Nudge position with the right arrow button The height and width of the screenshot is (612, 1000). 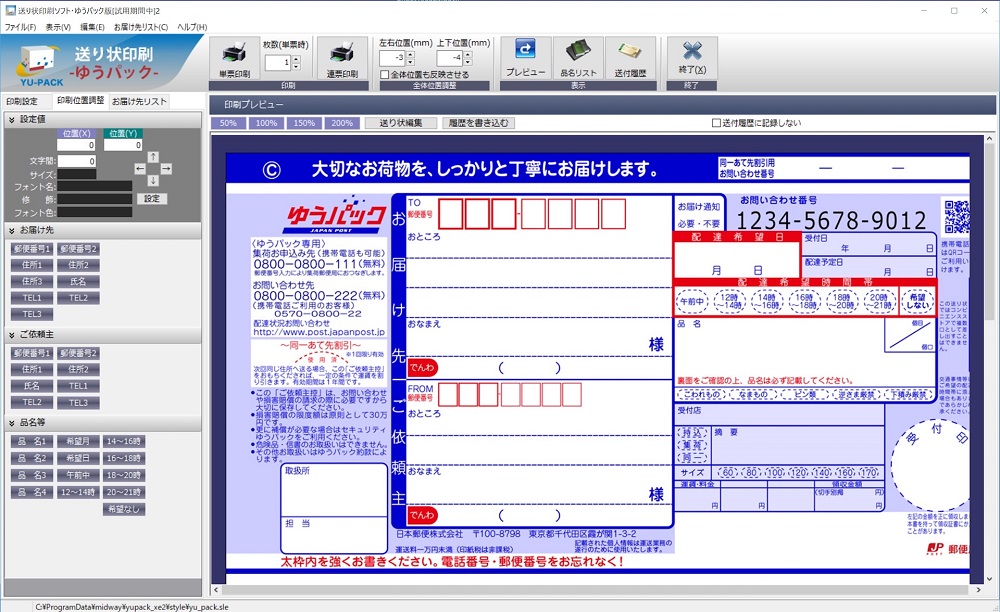[166, 168]
